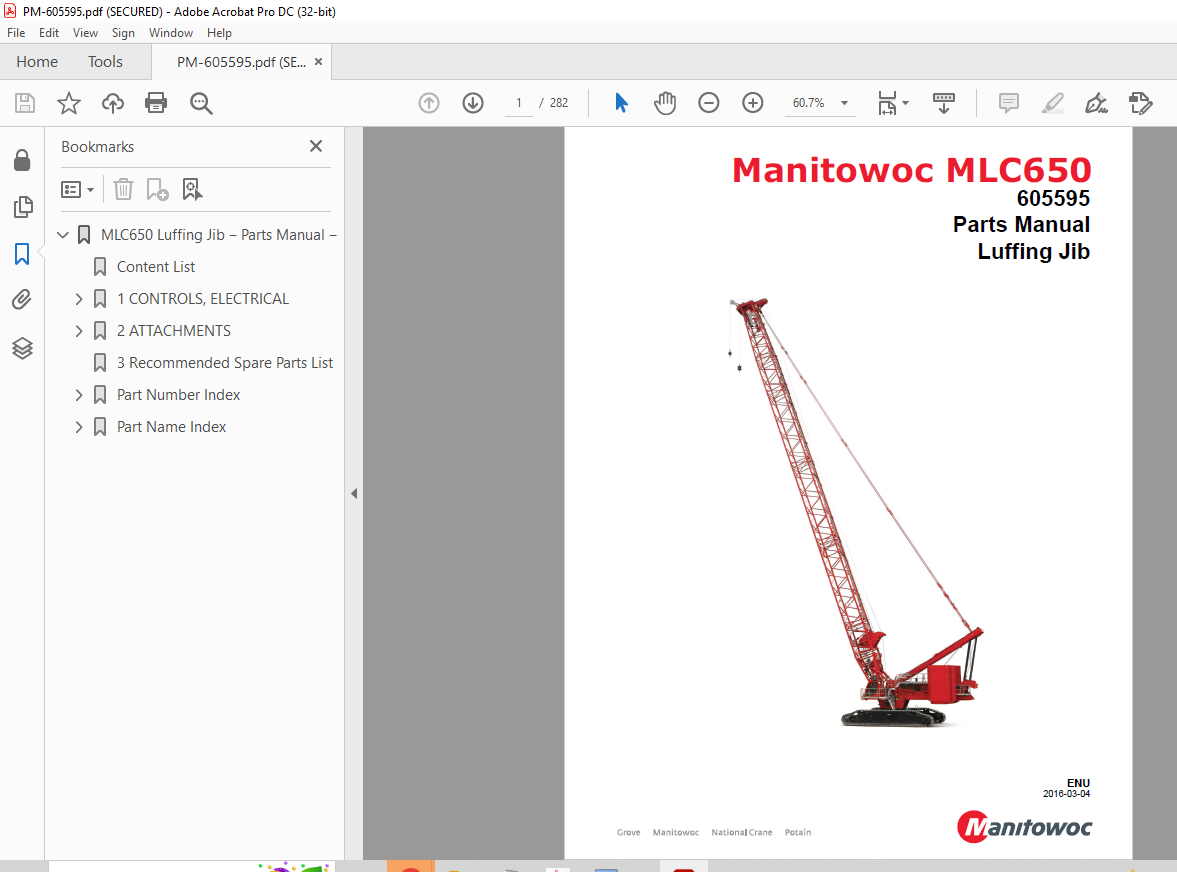
Task: Jump to Content List bookmark
Action: click(155, 266)
